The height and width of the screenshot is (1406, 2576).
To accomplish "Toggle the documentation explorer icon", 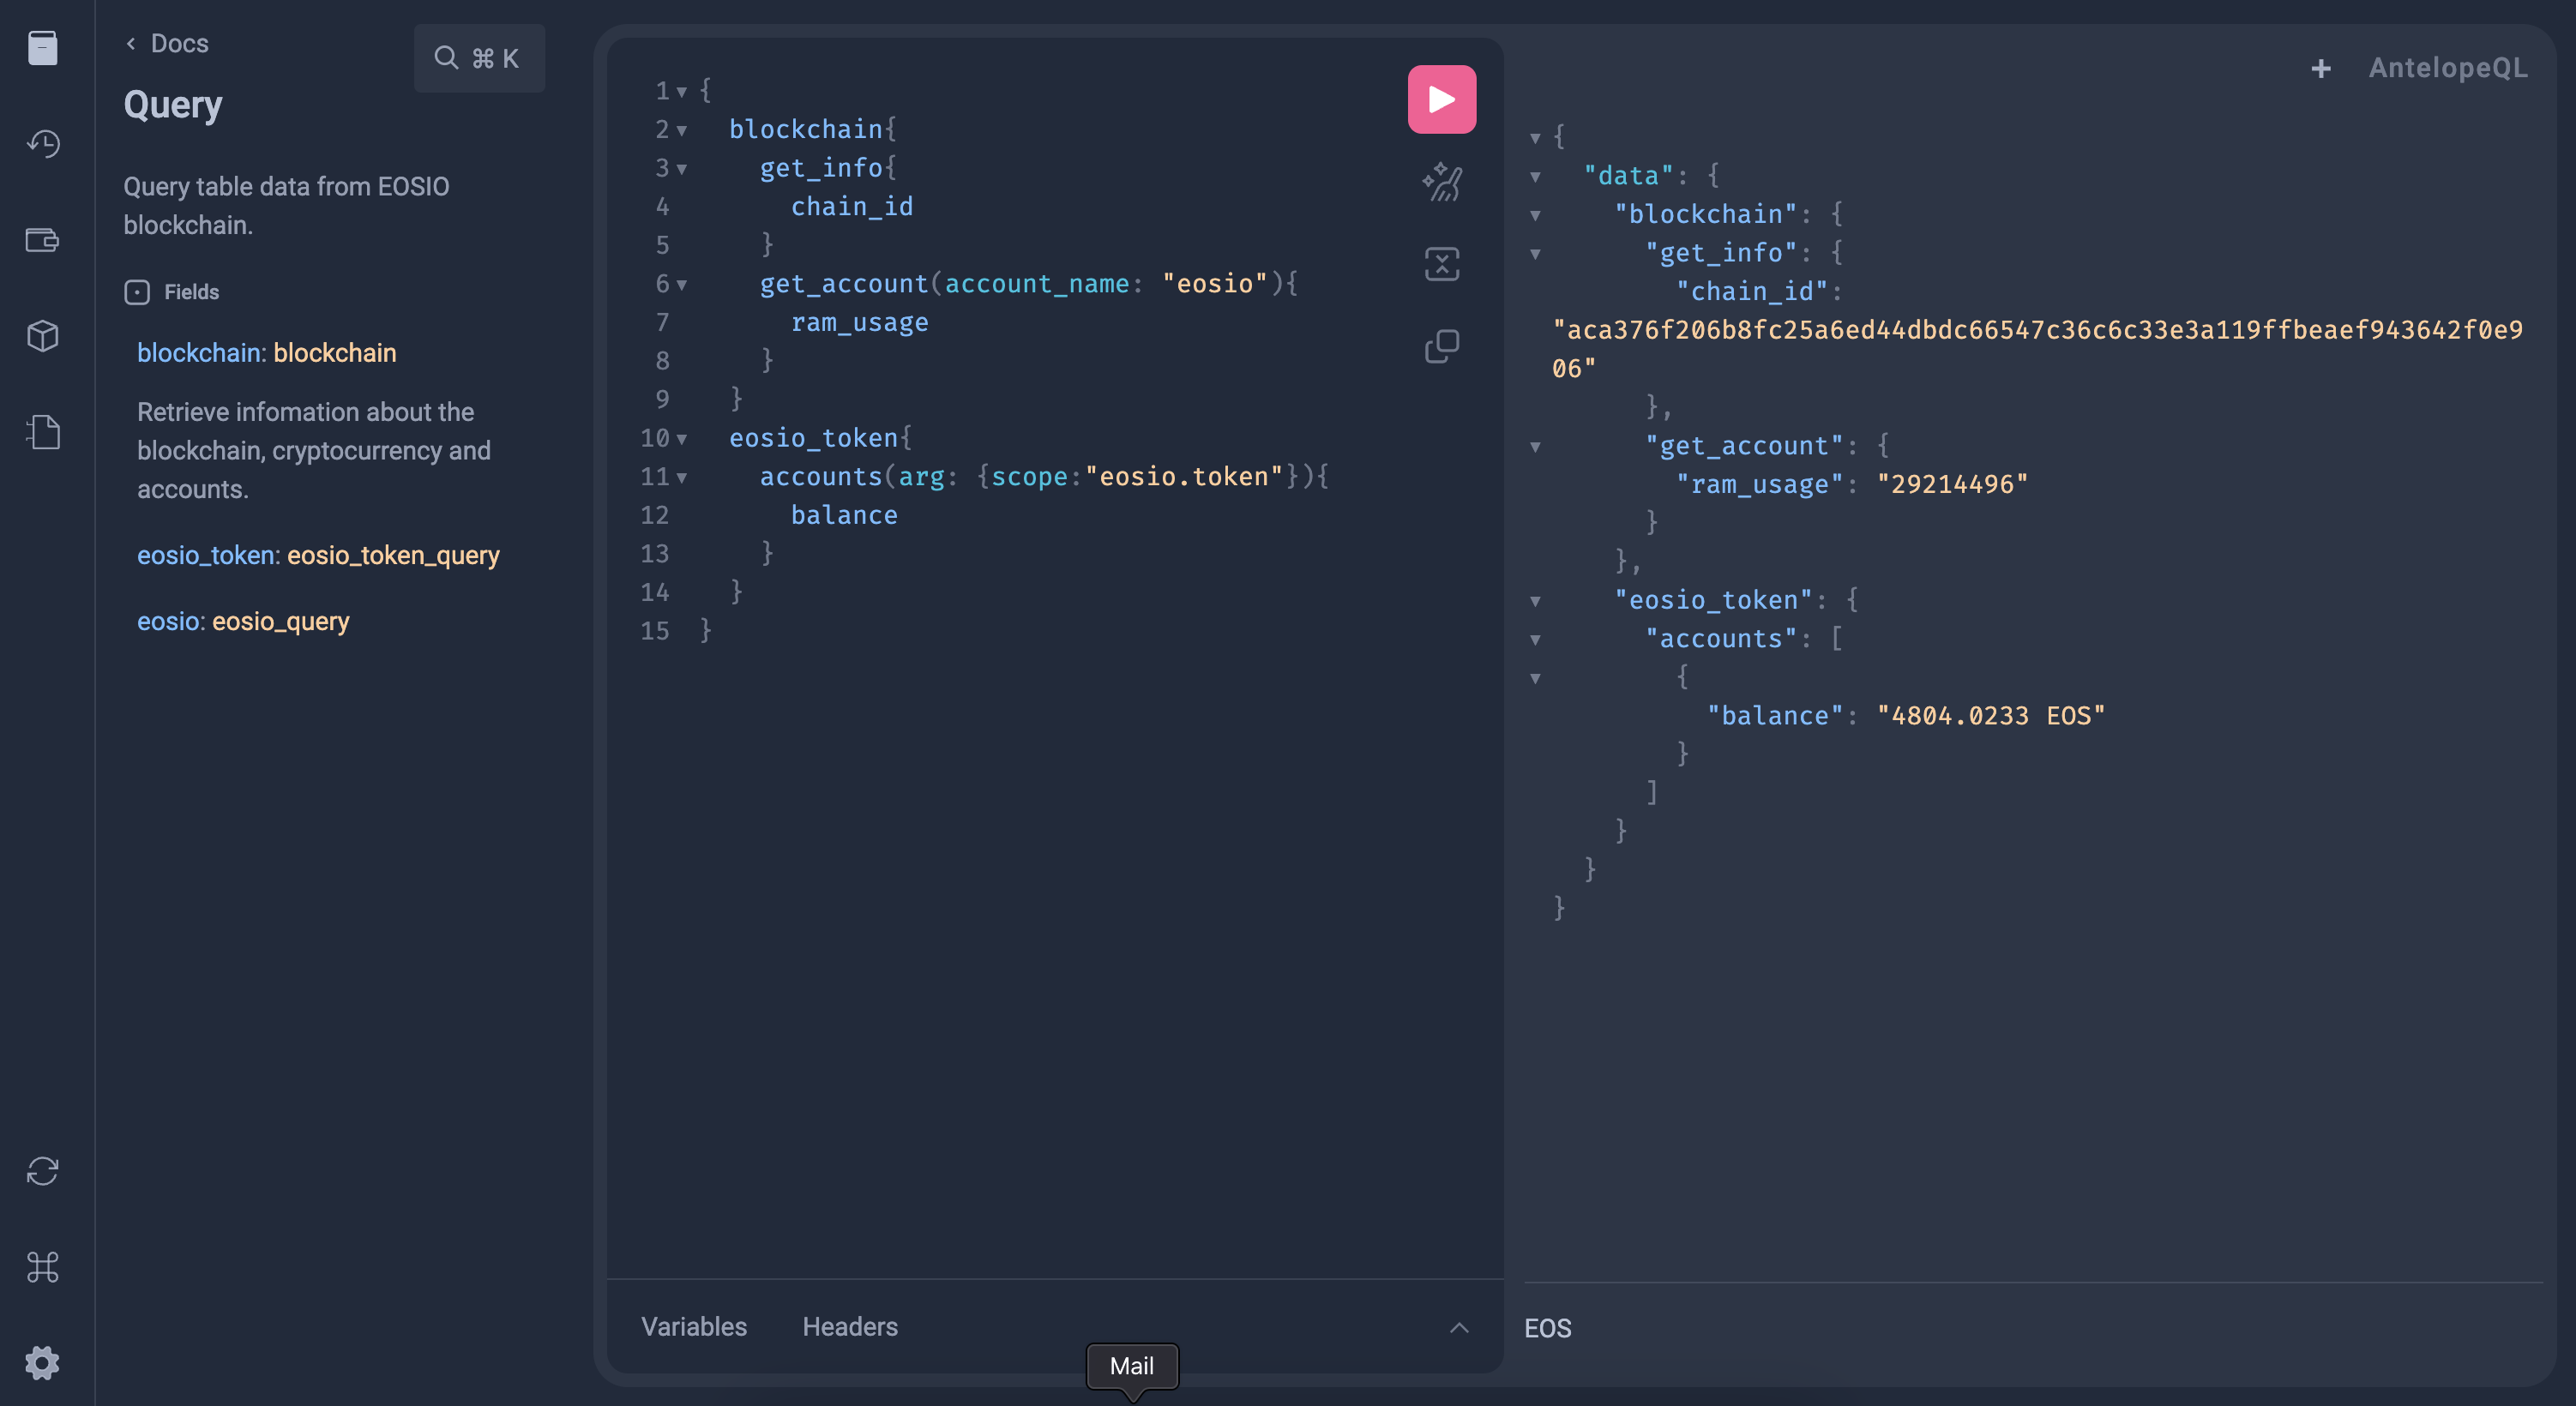I will tap(43, 47).
